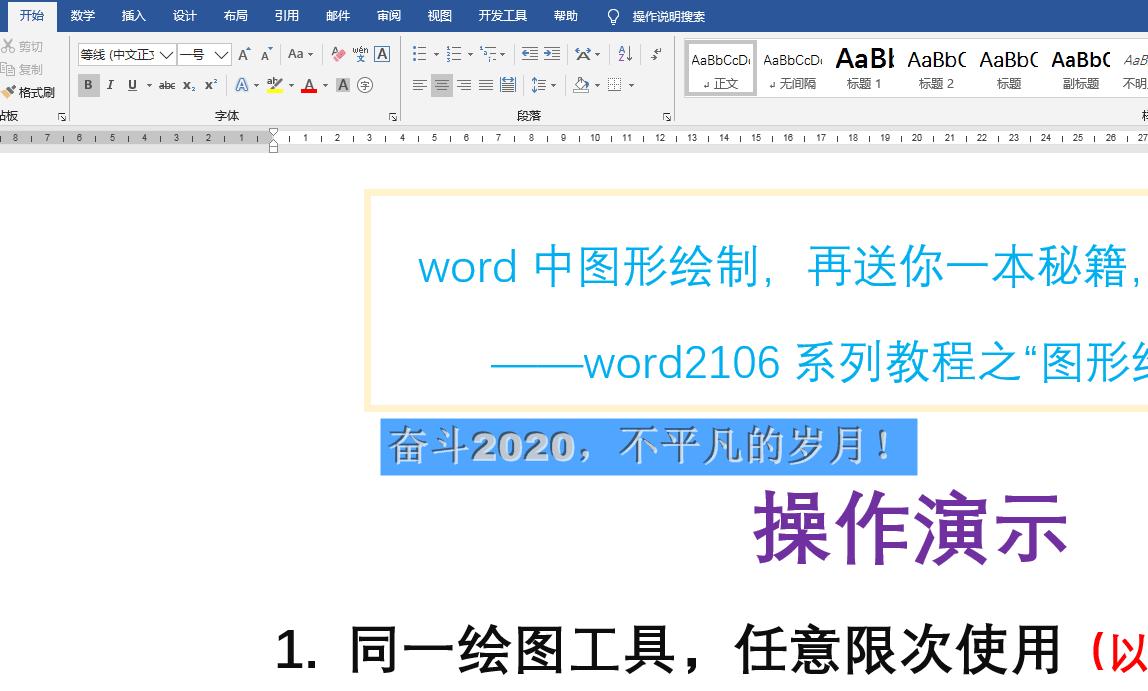The height and width of the screenshot is (691, 1148).
Task: Open the font size dropdown
Action: pos(219,54)
